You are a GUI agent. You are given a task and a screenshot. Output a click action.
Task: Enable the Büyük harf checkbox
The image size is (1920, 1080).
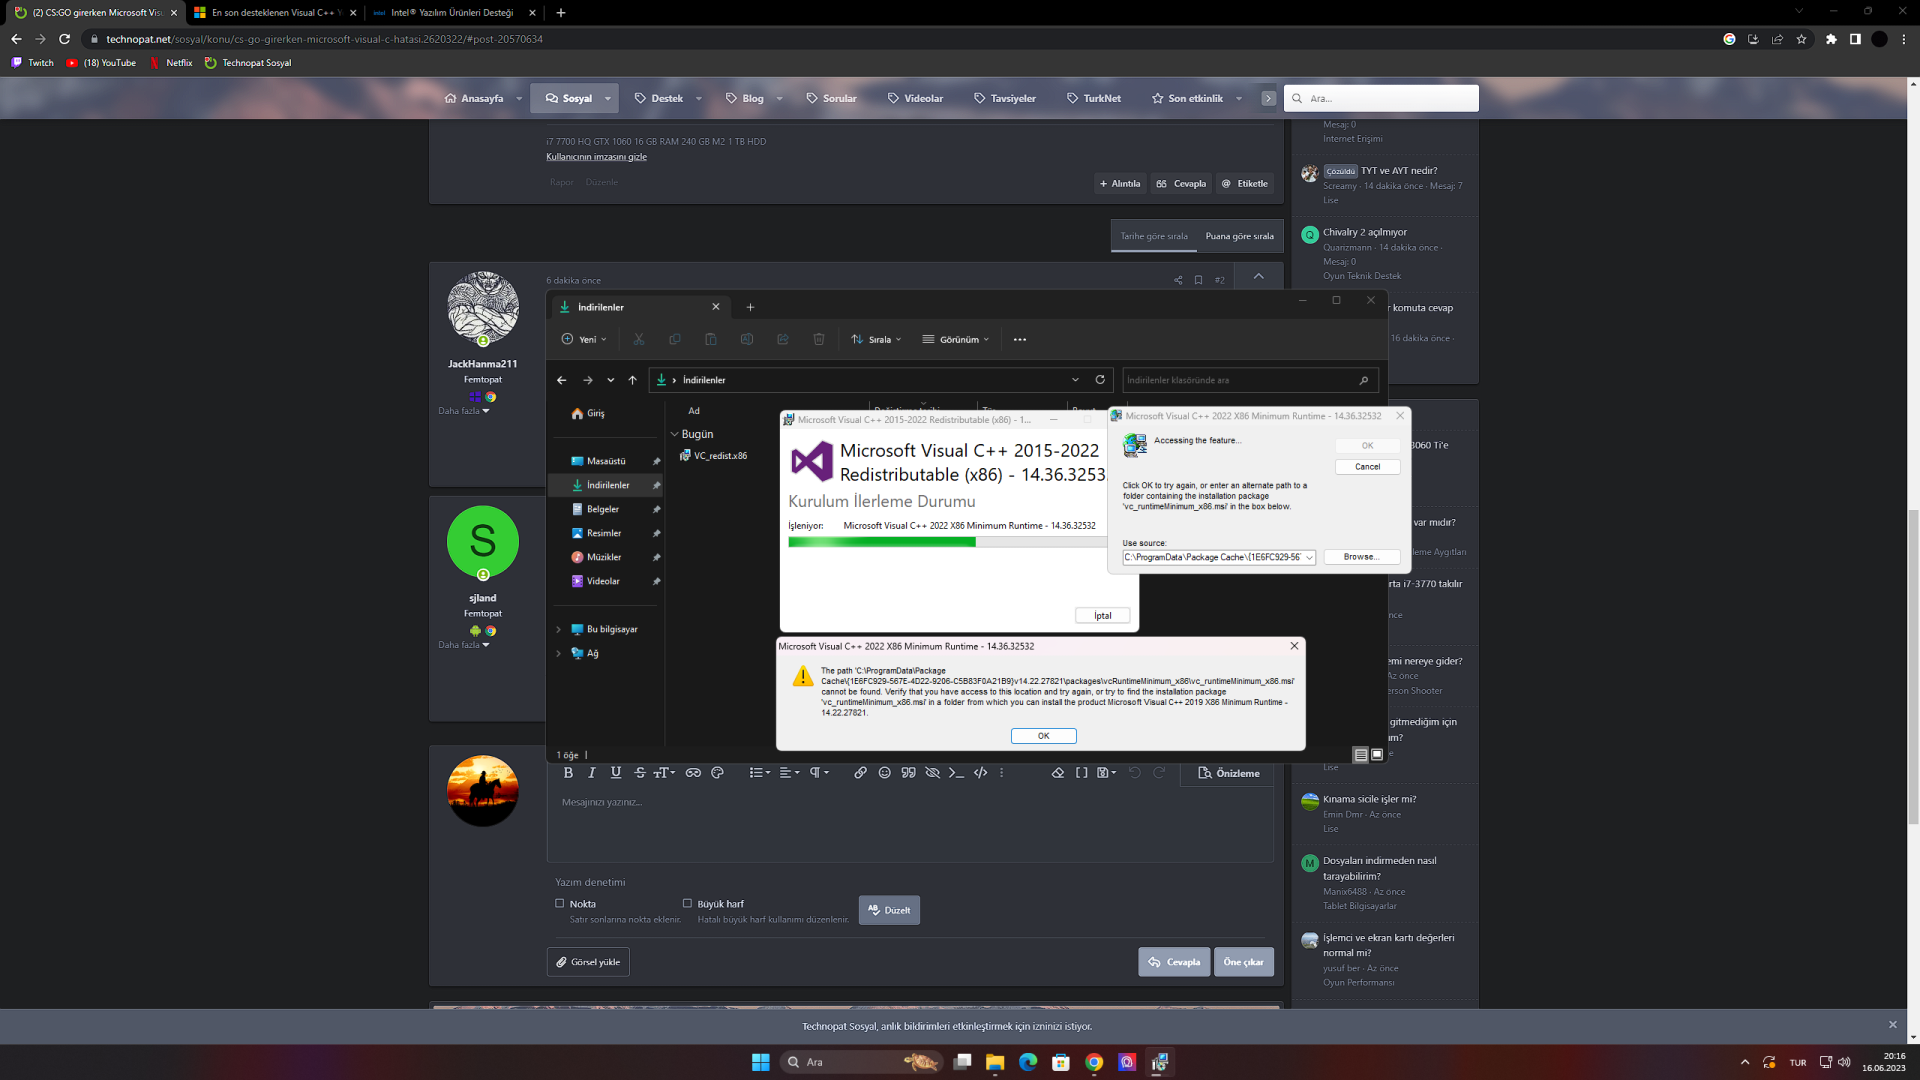point(687,903)
